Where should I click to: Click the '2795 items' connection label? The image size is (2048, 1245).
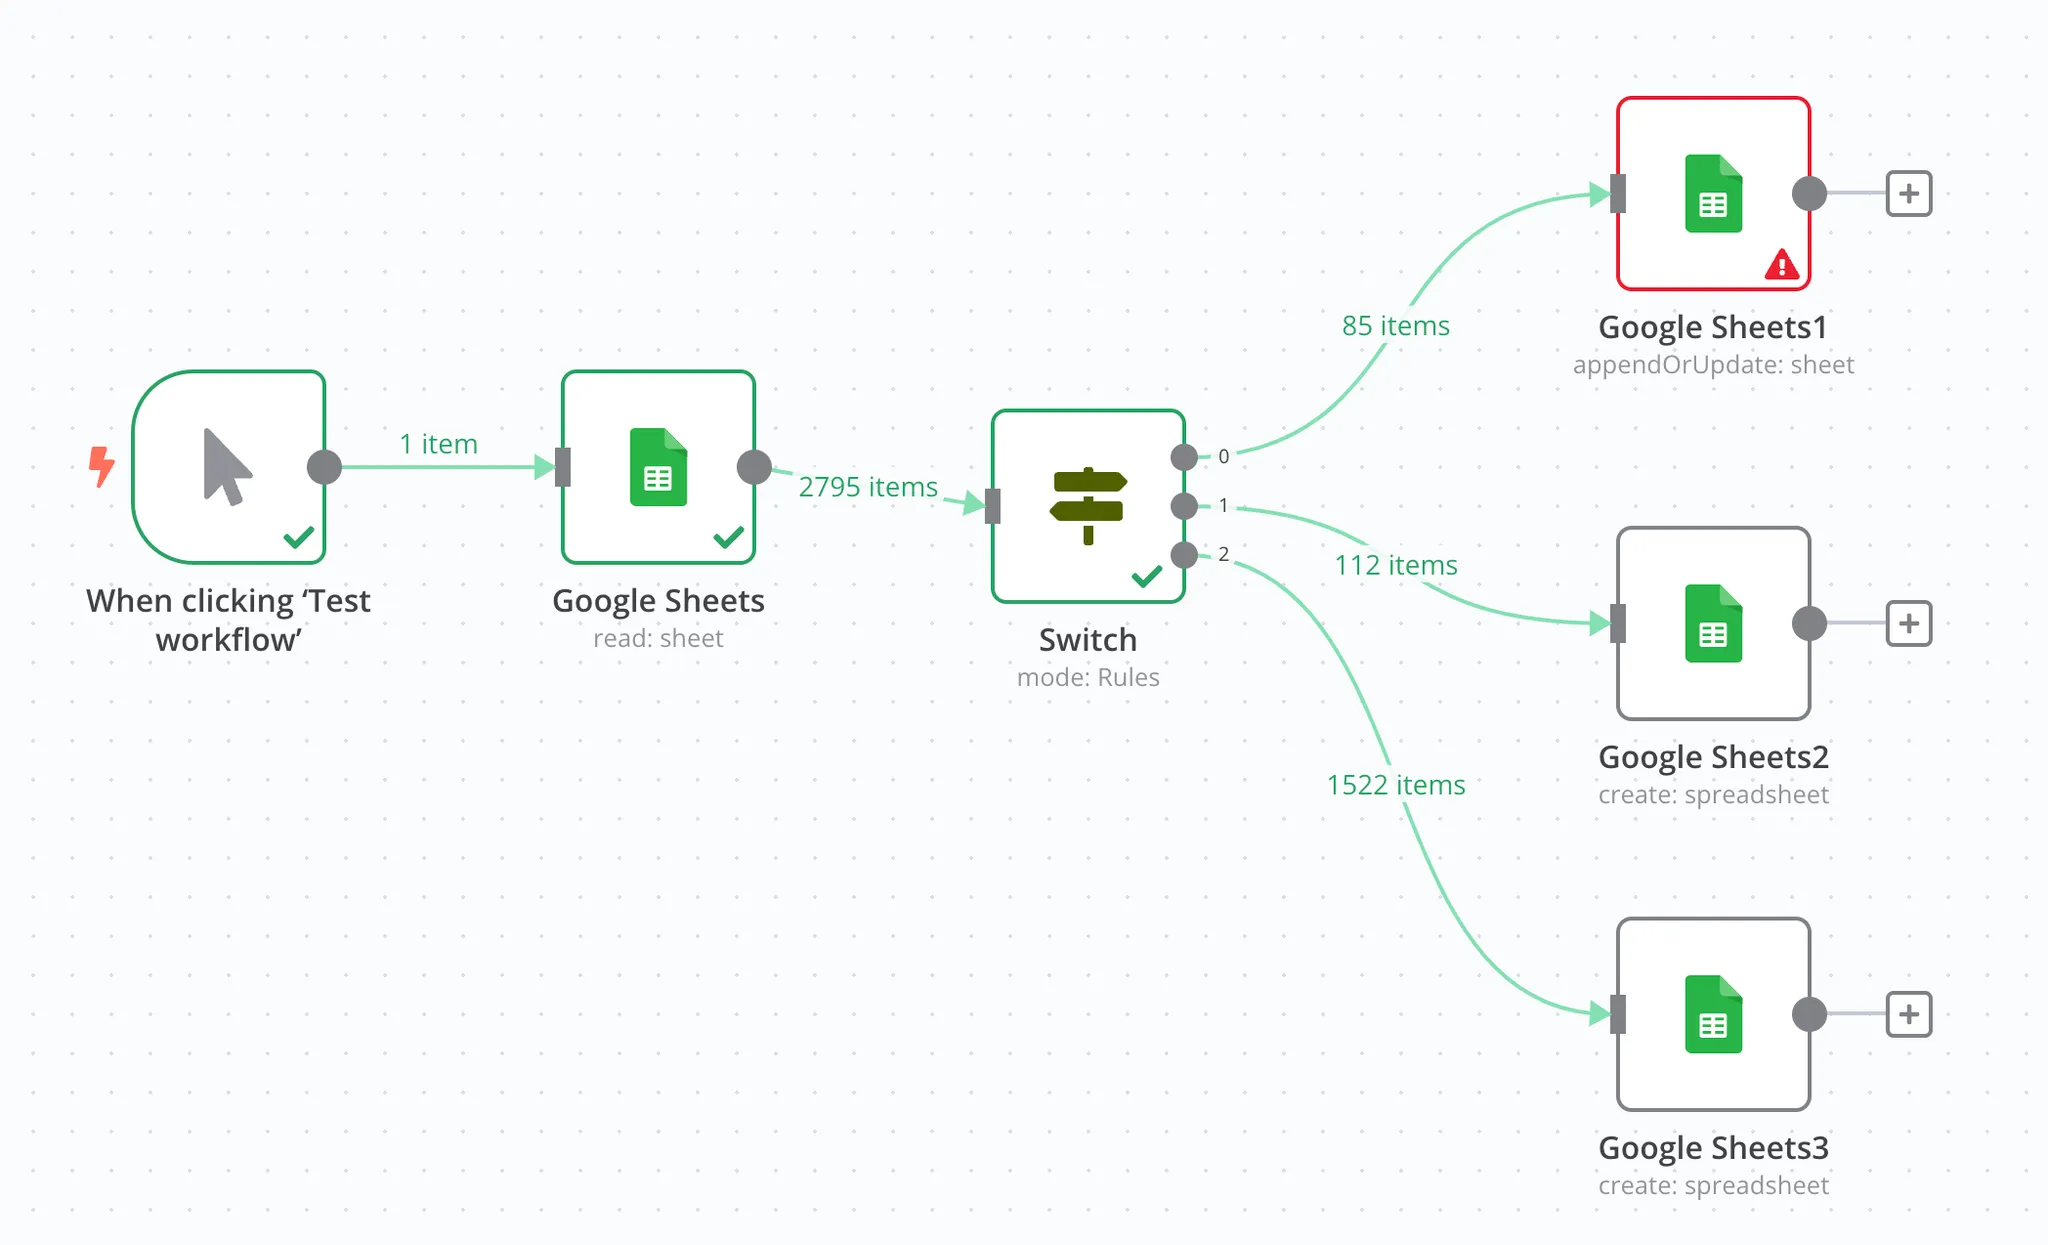[867, 487]
